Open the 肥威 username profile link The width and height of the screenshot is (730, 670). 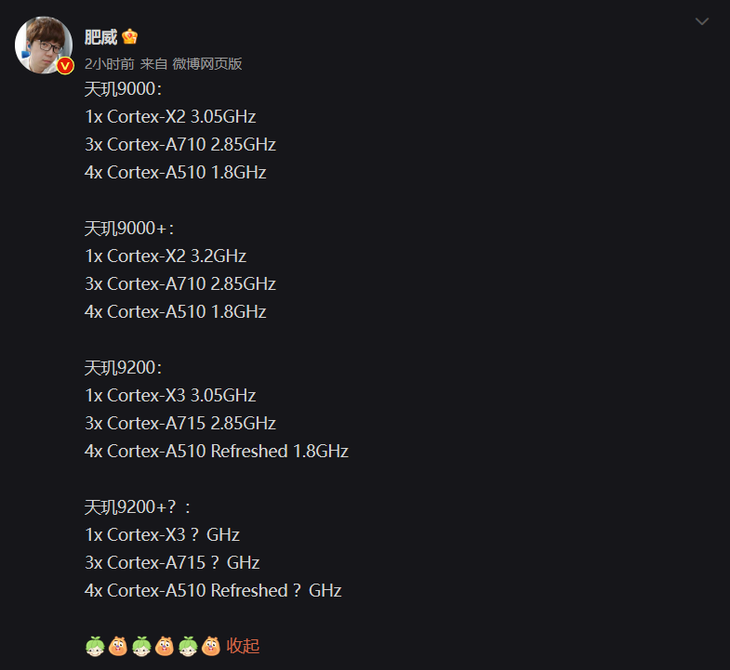101,37
